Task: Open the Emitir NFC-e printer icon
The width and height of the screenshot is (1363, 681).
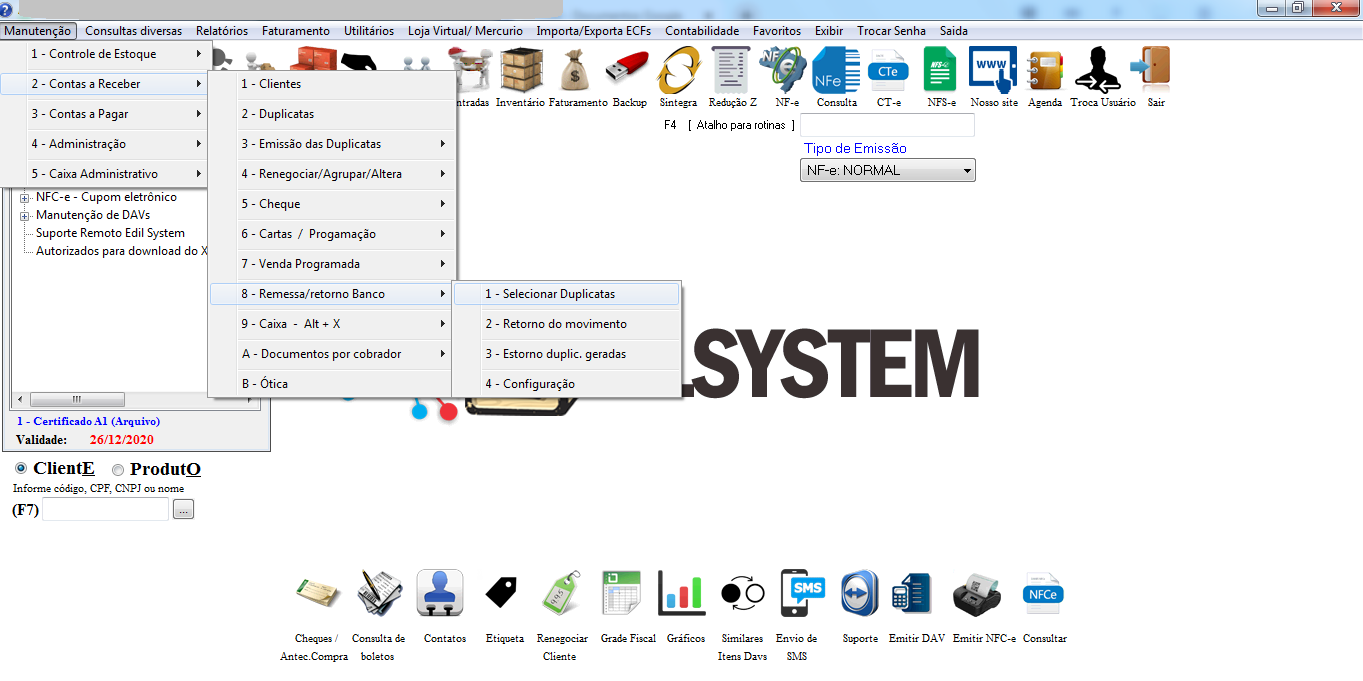Action: point(976,594)
